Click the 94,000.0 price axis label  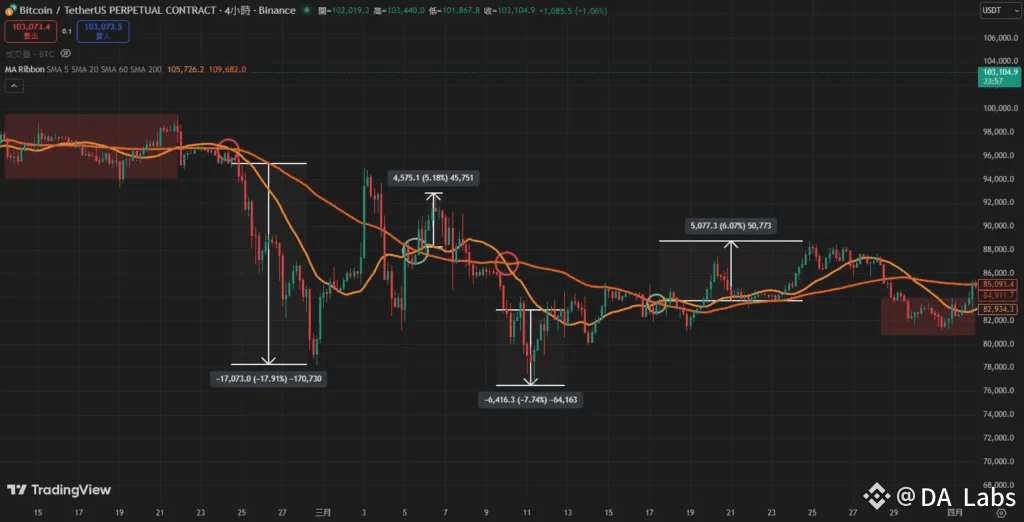[999, 179]
